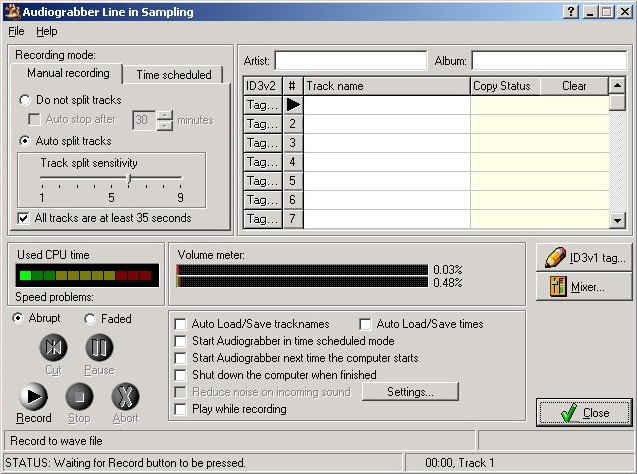Click track number 2 cell
Viewport: 637px width, 474px height.
[293, 124]
